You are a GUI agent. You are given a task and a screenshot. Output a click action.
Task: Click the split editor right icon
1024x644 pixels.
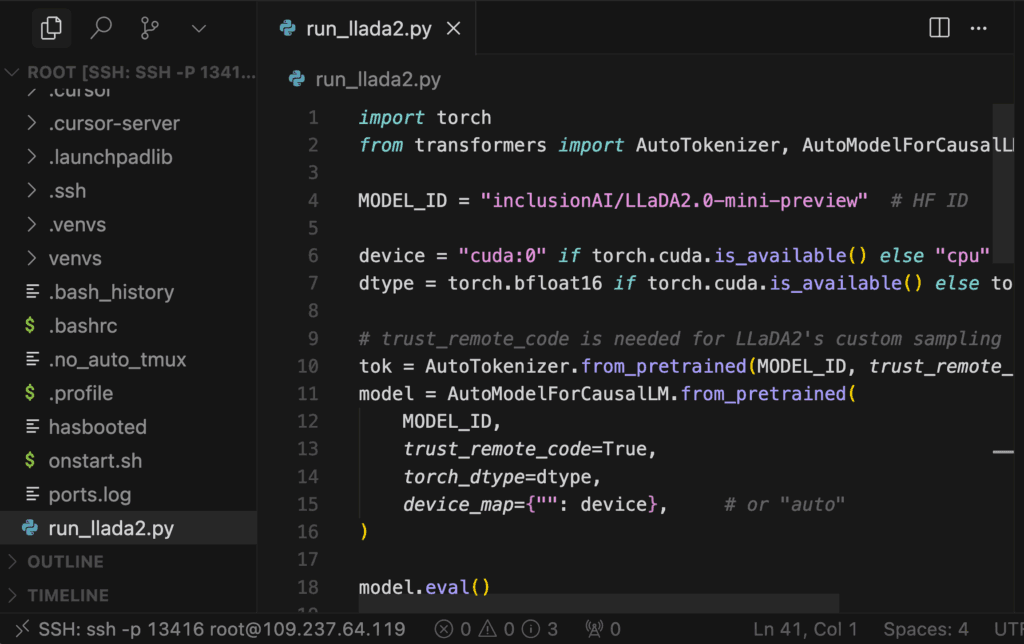pyautogui.click(x=939, y=28)
